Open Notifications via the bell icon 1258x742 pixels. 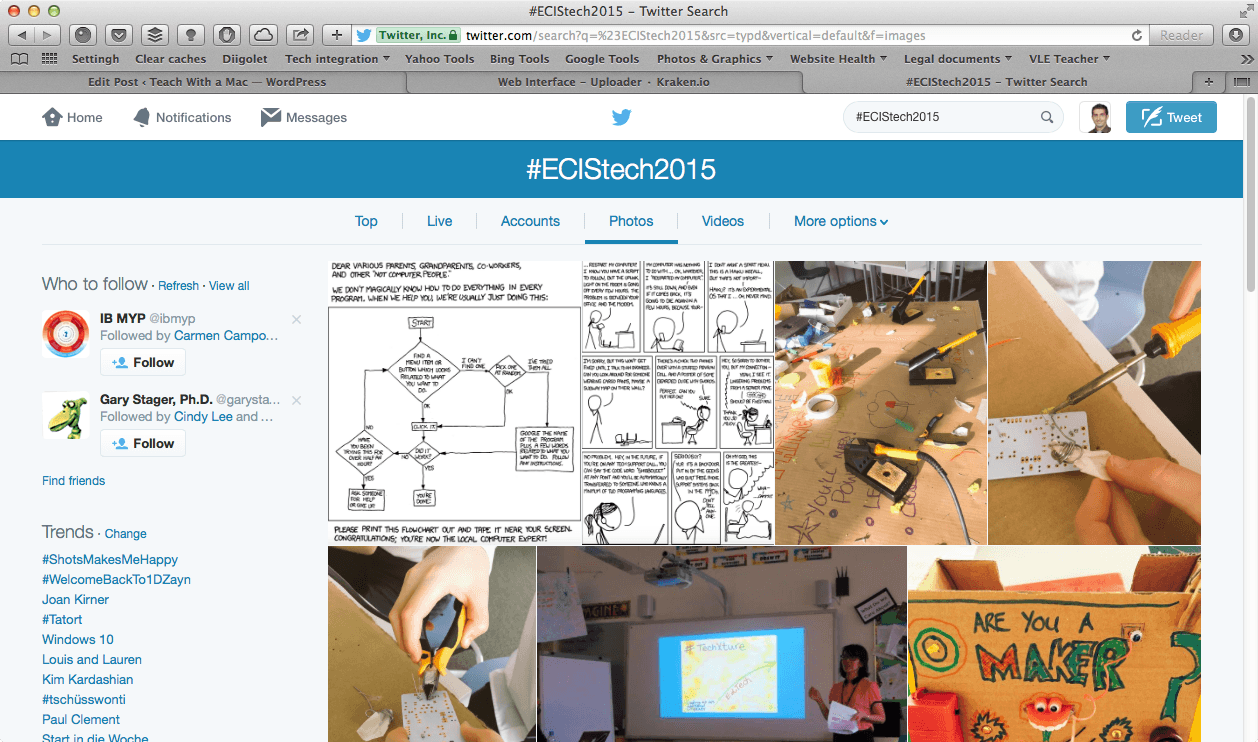tap(142, 117)
